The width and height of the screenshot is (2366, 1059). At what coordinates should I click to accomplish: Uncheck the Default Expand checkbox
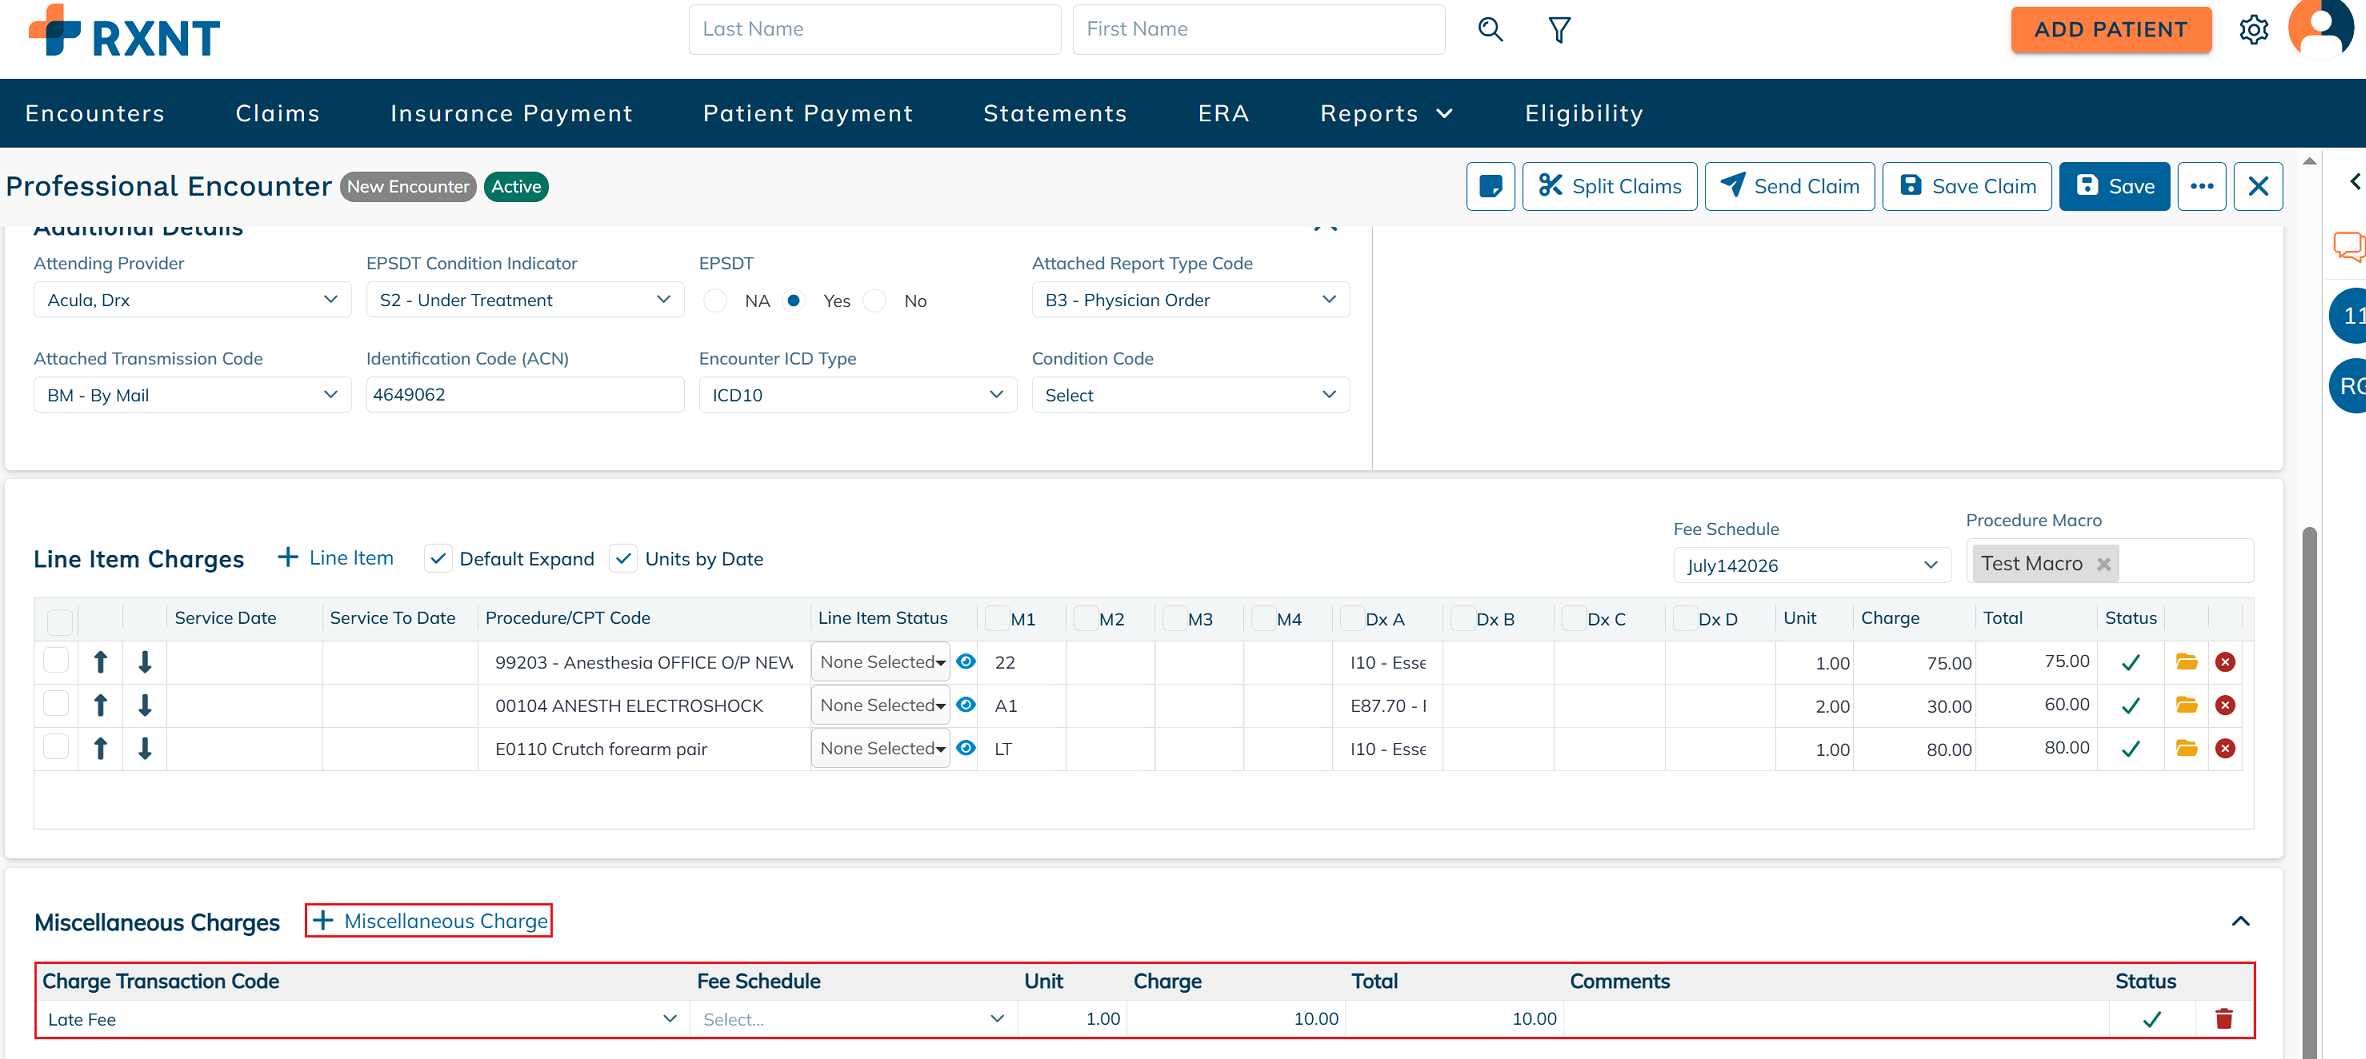(x=438, y=559)
